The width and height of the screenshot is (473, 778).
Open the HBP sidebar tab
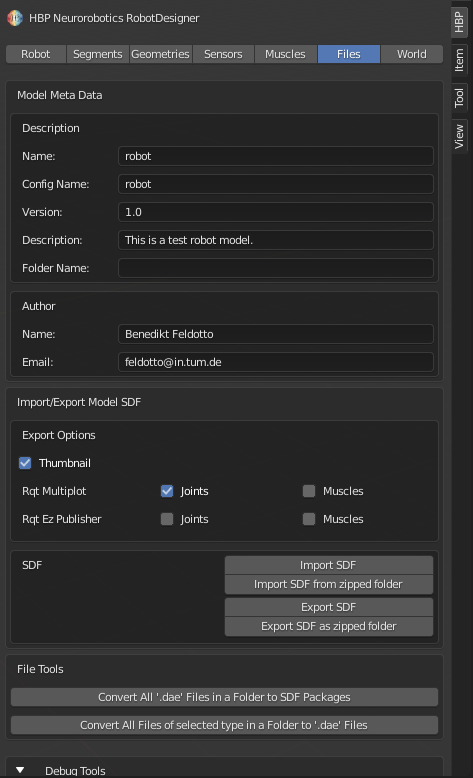(x=459, y=22)
